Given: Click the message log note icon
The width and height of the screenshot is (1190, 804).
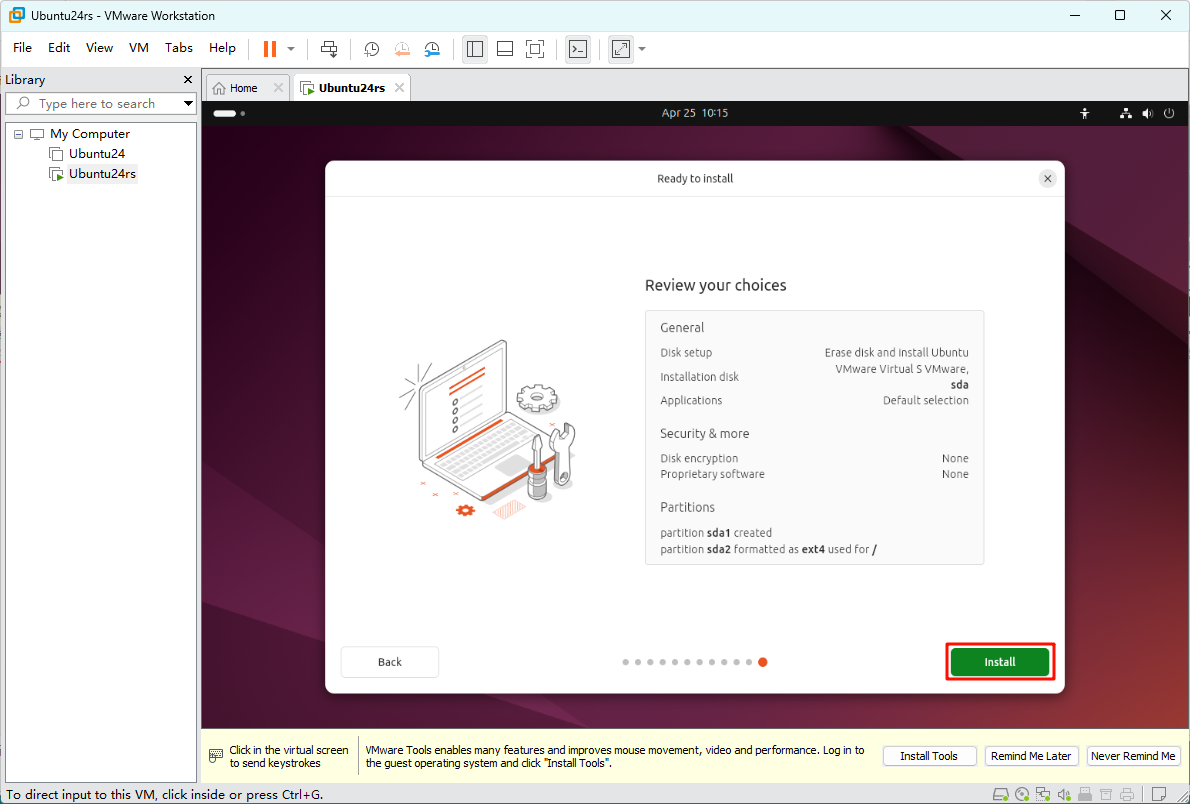Looking at the screenshot, I should click(1159, 794).
